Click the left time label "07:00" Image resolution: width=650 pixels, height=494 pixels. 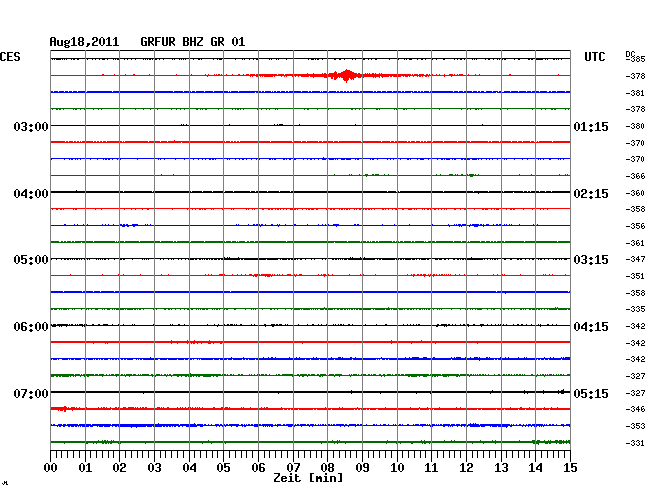point(31,393)
